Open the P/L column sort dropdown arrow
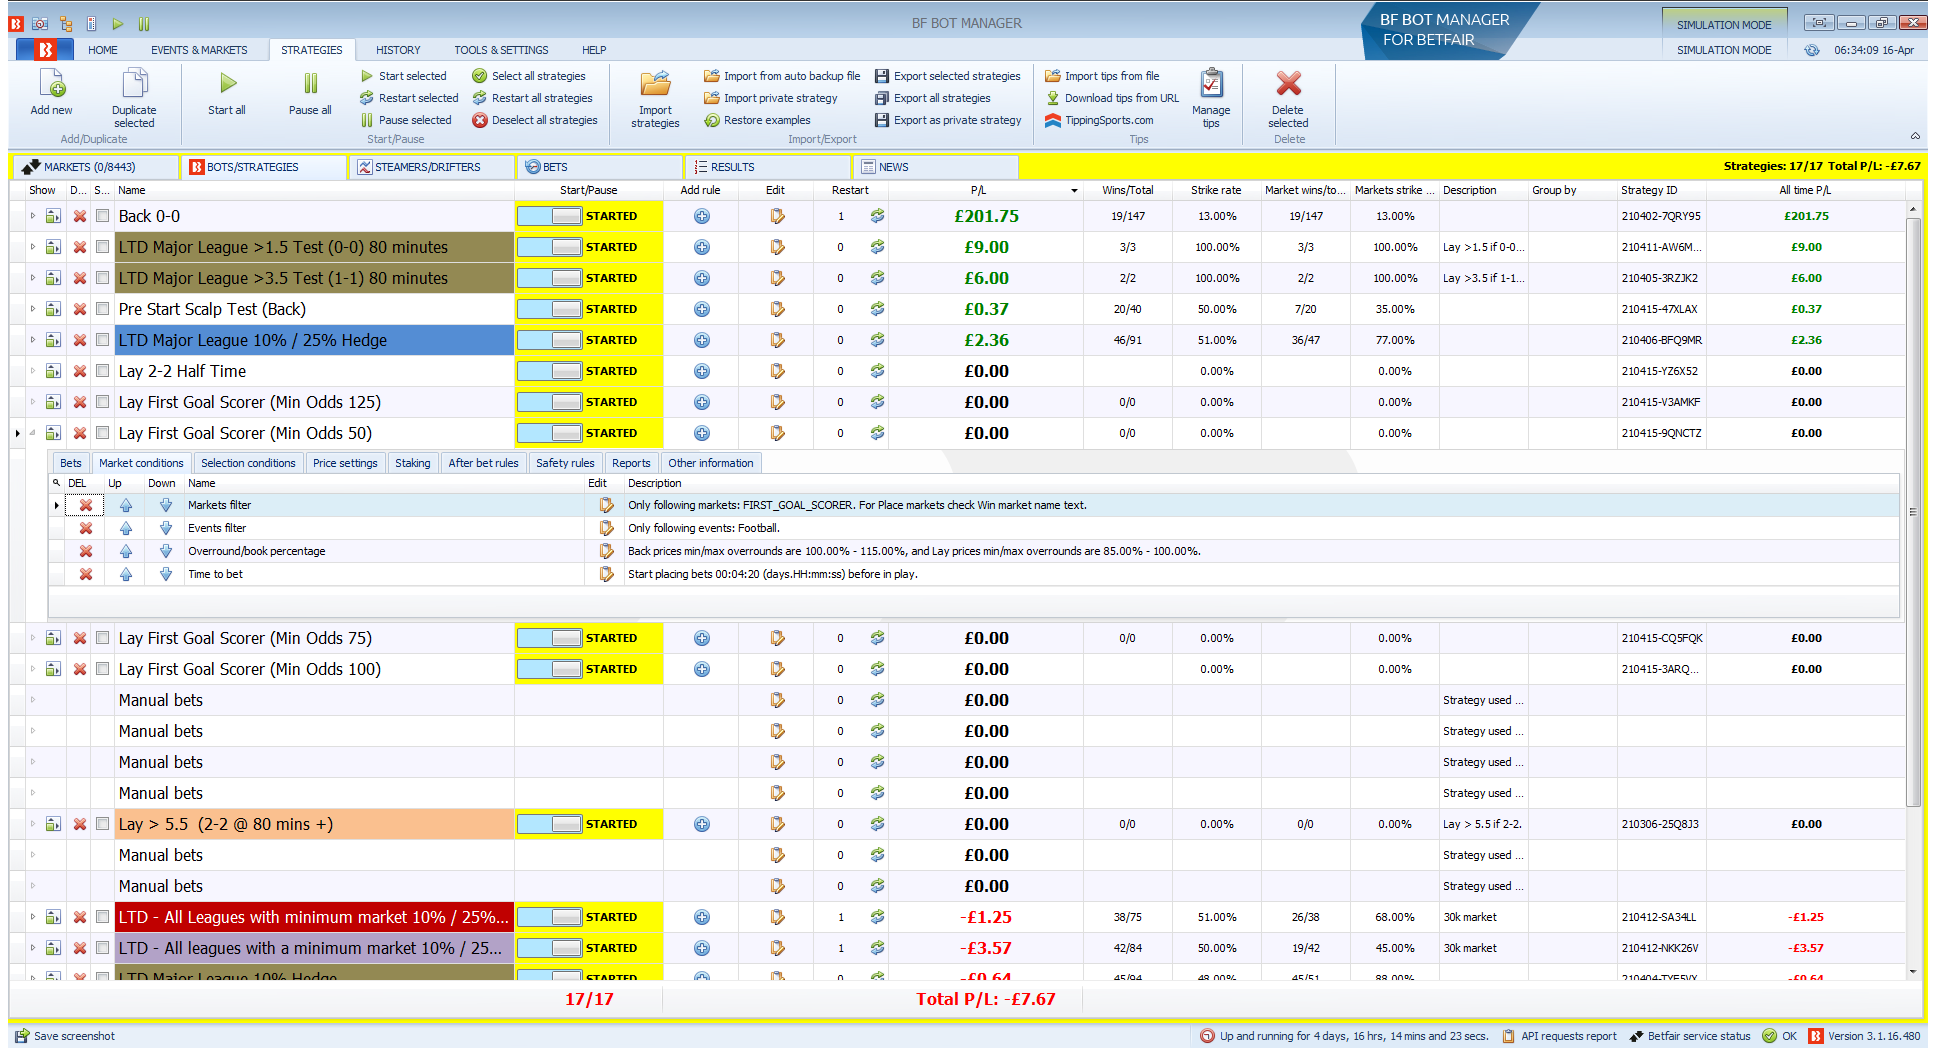The height and width of the screenshot is (1056, 1936). coord(1074,191)
